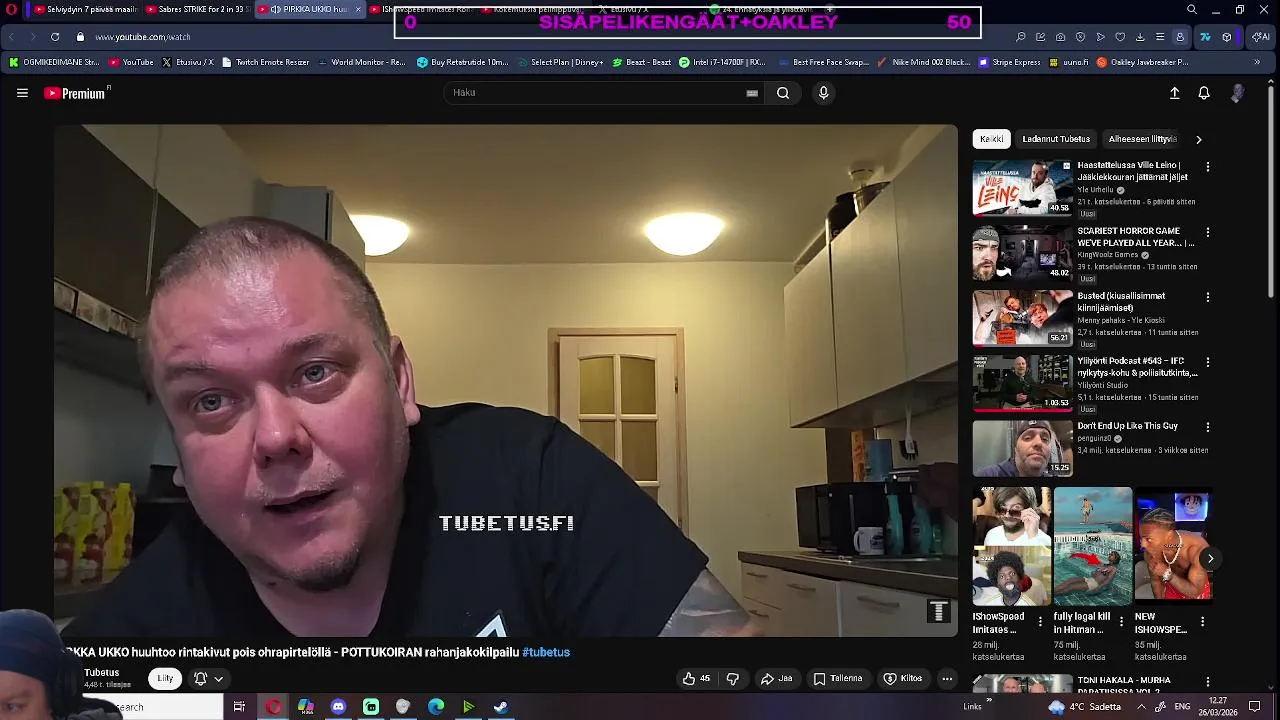1280x720 pixels.
Task: Like the video with 45 likes
Action: point(696,678)
